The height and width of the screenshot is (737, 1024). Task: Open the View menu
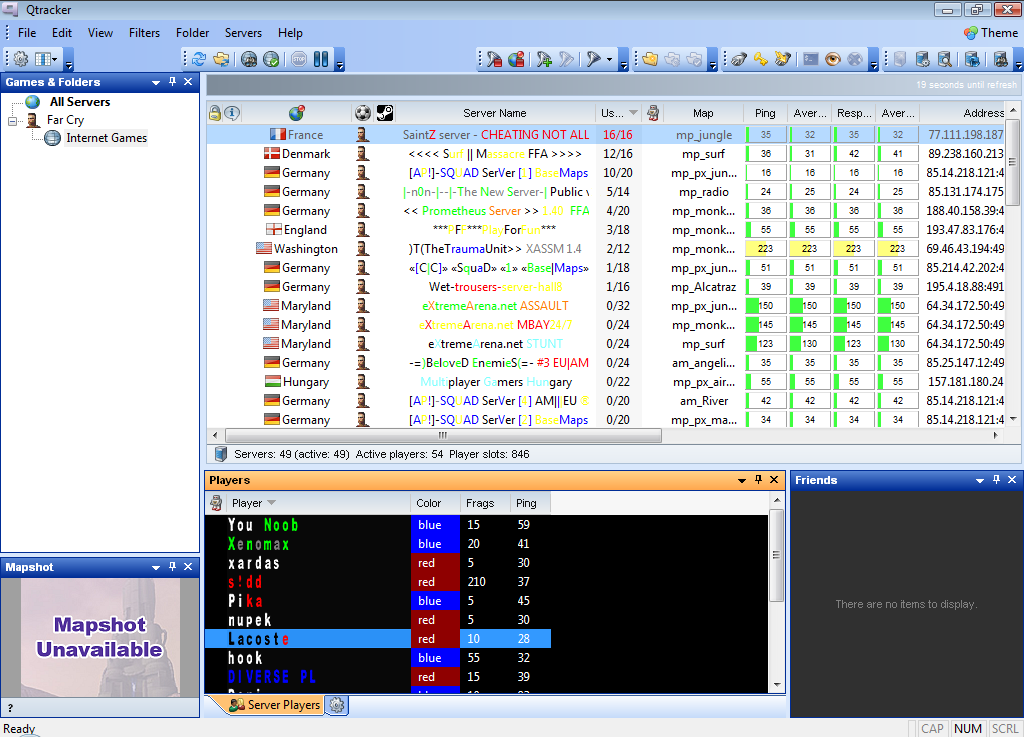pyautogui.click(x=100, y=33)
